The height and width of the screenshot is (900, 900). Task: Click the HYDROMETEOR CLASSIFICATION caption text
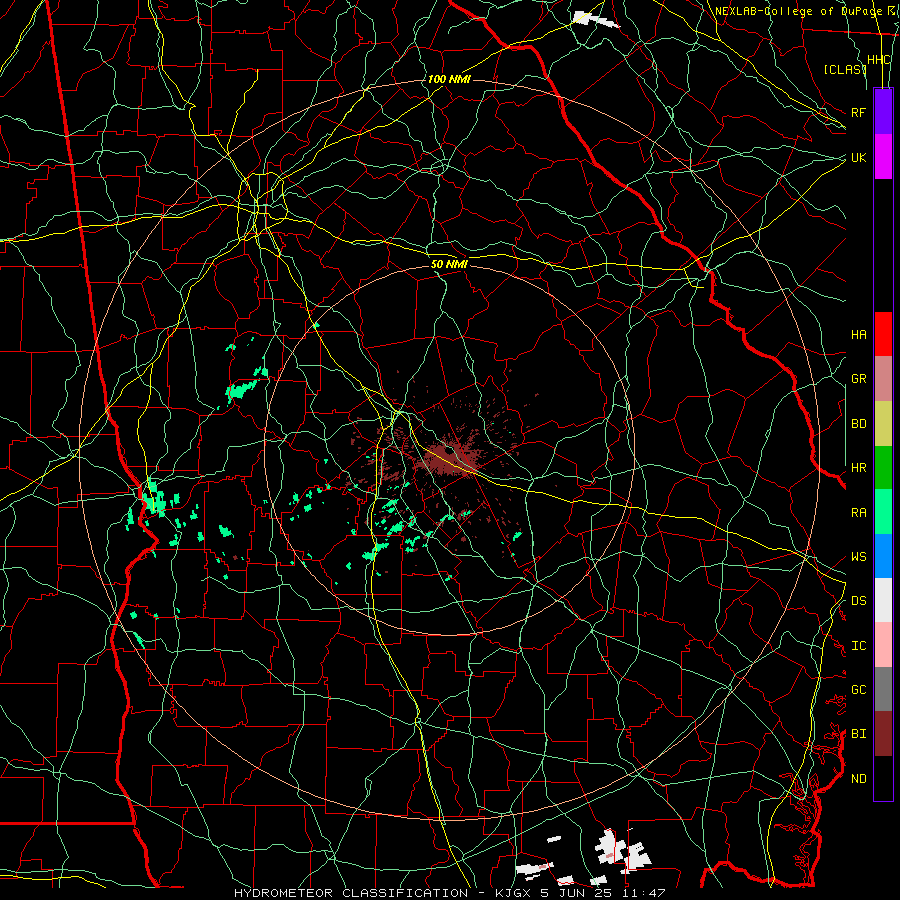(x=351, y=893)
